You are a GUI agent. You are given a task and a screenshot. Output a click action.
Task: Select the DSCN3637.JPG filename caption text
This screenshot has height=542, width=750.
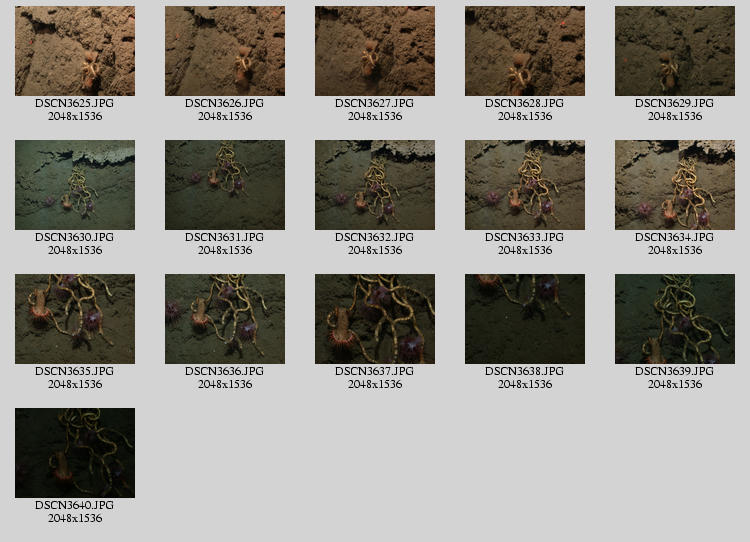point(375,372)
